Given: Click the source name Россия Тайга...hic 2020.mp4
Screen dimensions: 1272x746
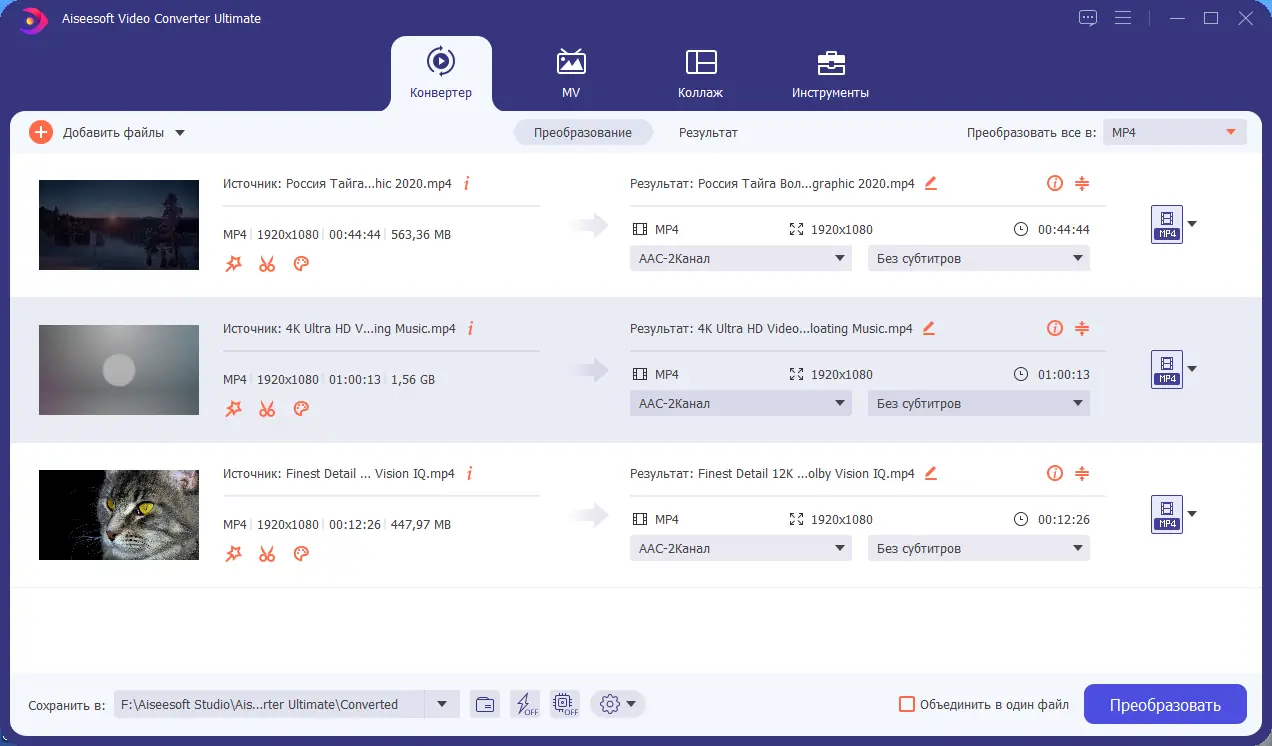Looking at the screenshot, I should click(x=369, y=183).
